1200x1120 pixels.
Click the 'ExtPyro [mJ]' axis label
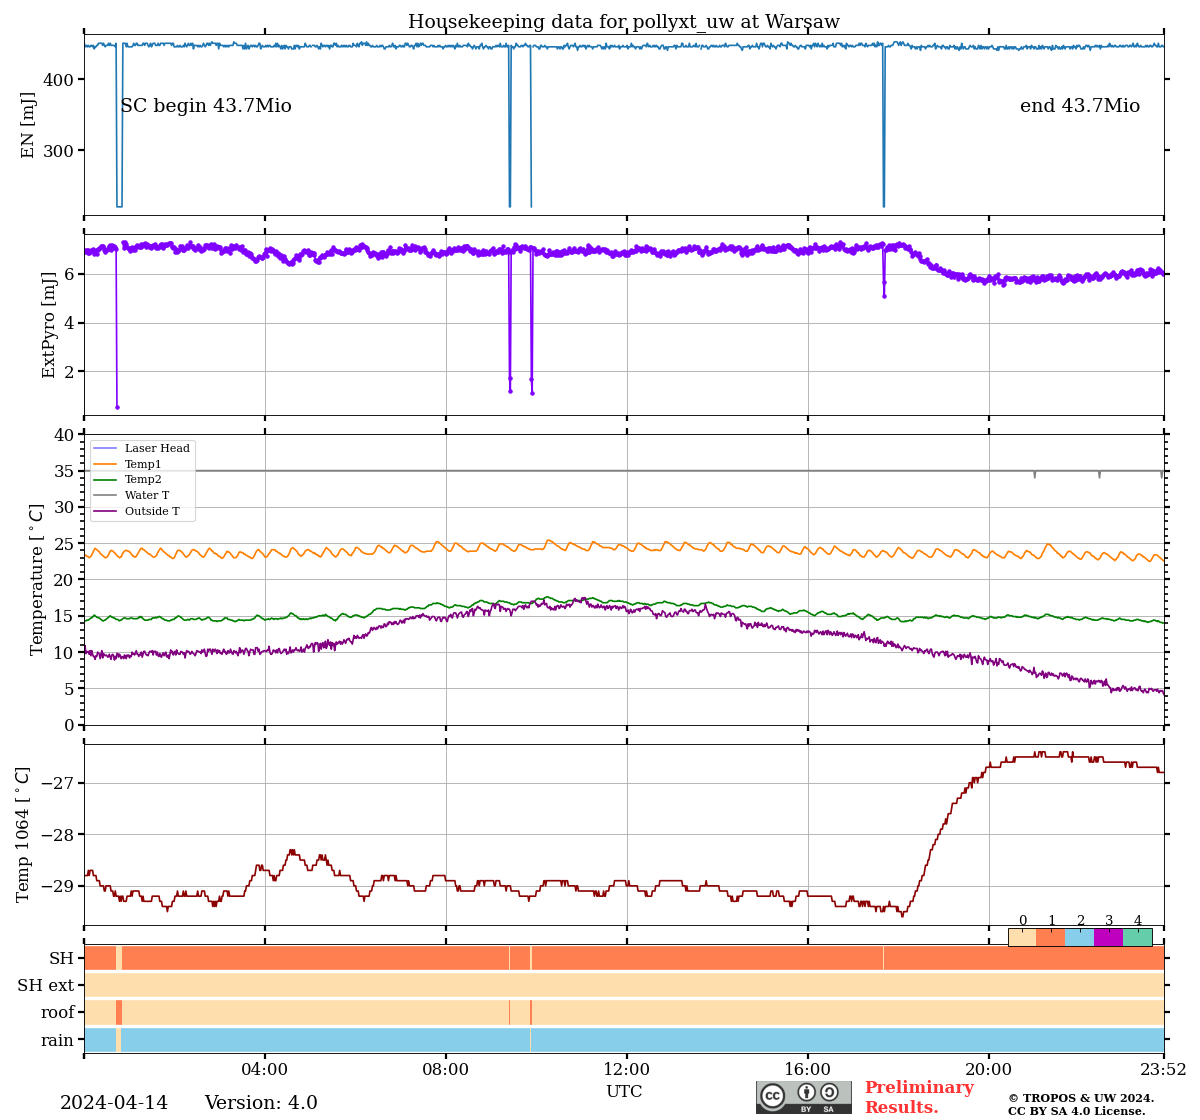coord(49,325)
